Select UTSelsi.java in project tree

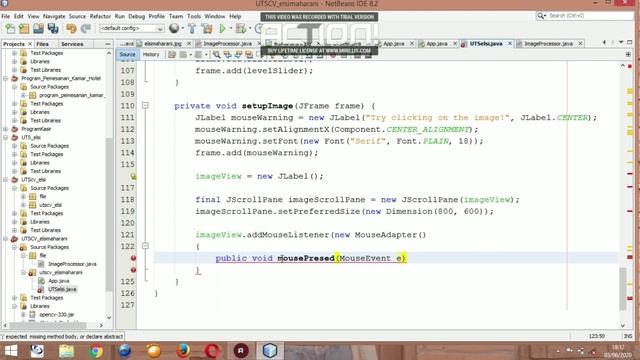(x=62, y=289)
